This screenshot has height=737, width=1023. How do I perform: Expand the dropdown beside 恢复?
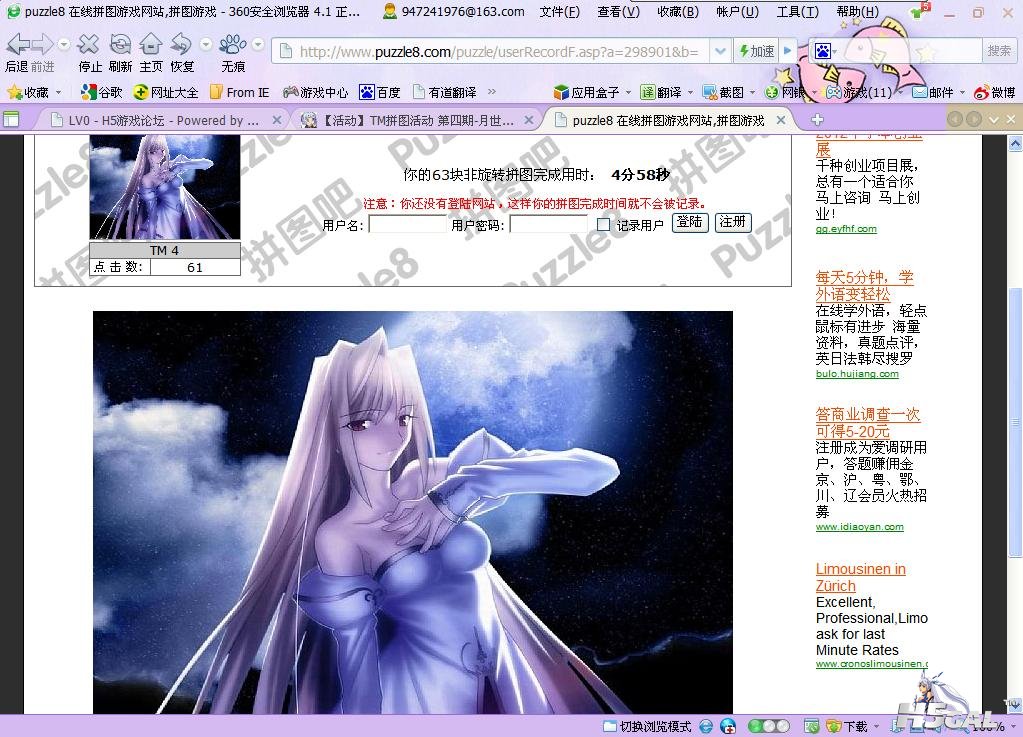pyautogui.click(x=206, y=44)
